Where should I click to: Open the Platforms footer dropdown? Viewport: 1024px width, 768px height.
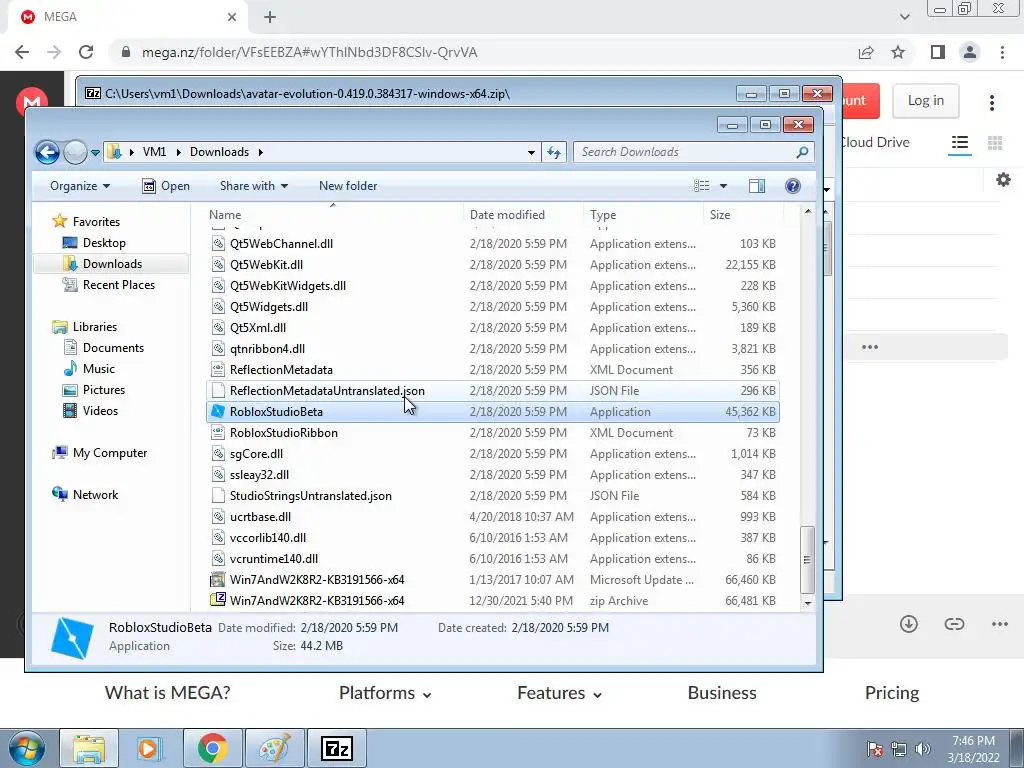tap(385, 693)
